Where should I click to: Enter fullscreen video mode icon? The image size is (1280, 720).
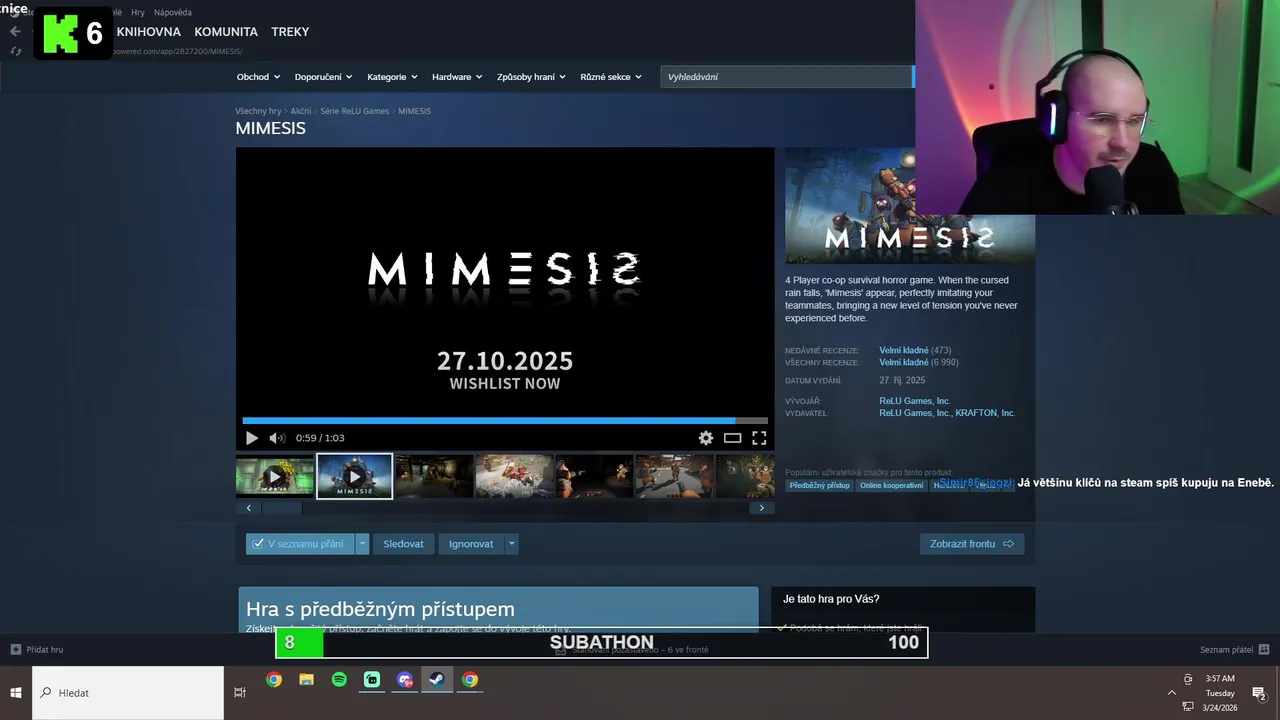[759, 438]
